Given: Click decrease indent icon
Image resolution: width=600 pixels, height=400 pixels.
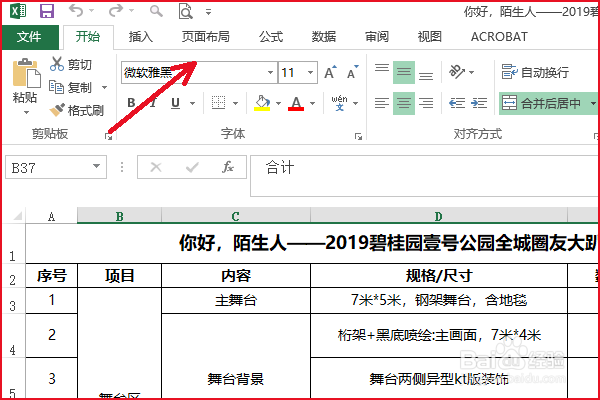Looking at the screenshot, I should click(457, 103).
